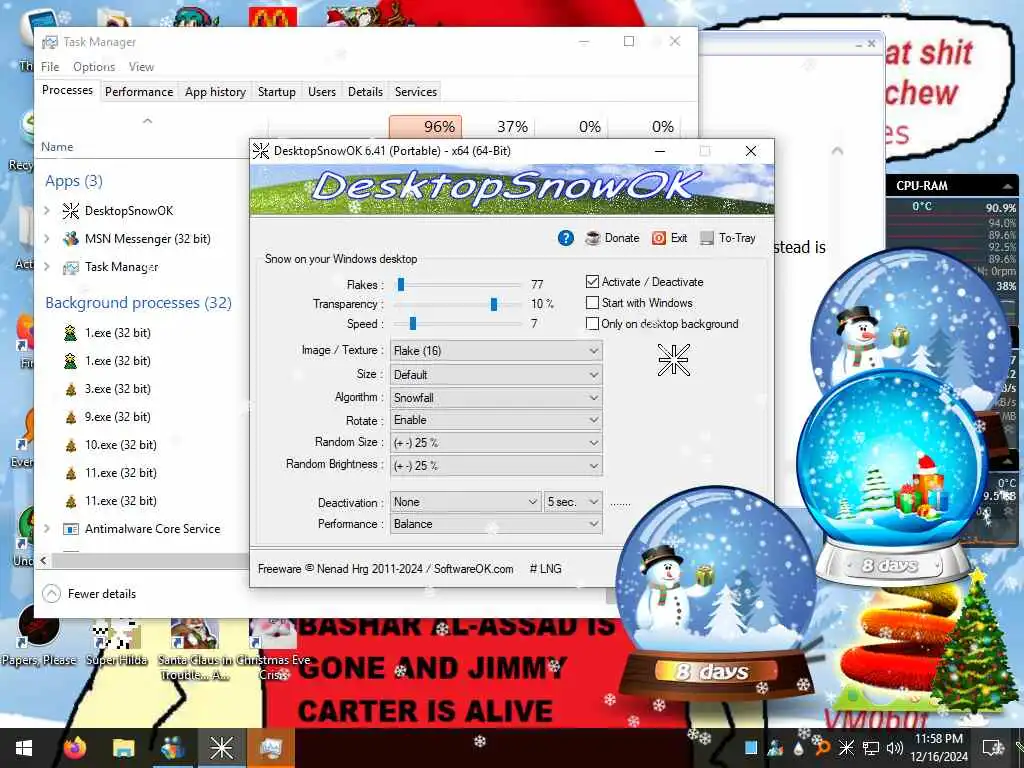This screenshot has height=768, width=1024.
Task: Click Task Manager icon in Apps list
Action: pos(71,267)
